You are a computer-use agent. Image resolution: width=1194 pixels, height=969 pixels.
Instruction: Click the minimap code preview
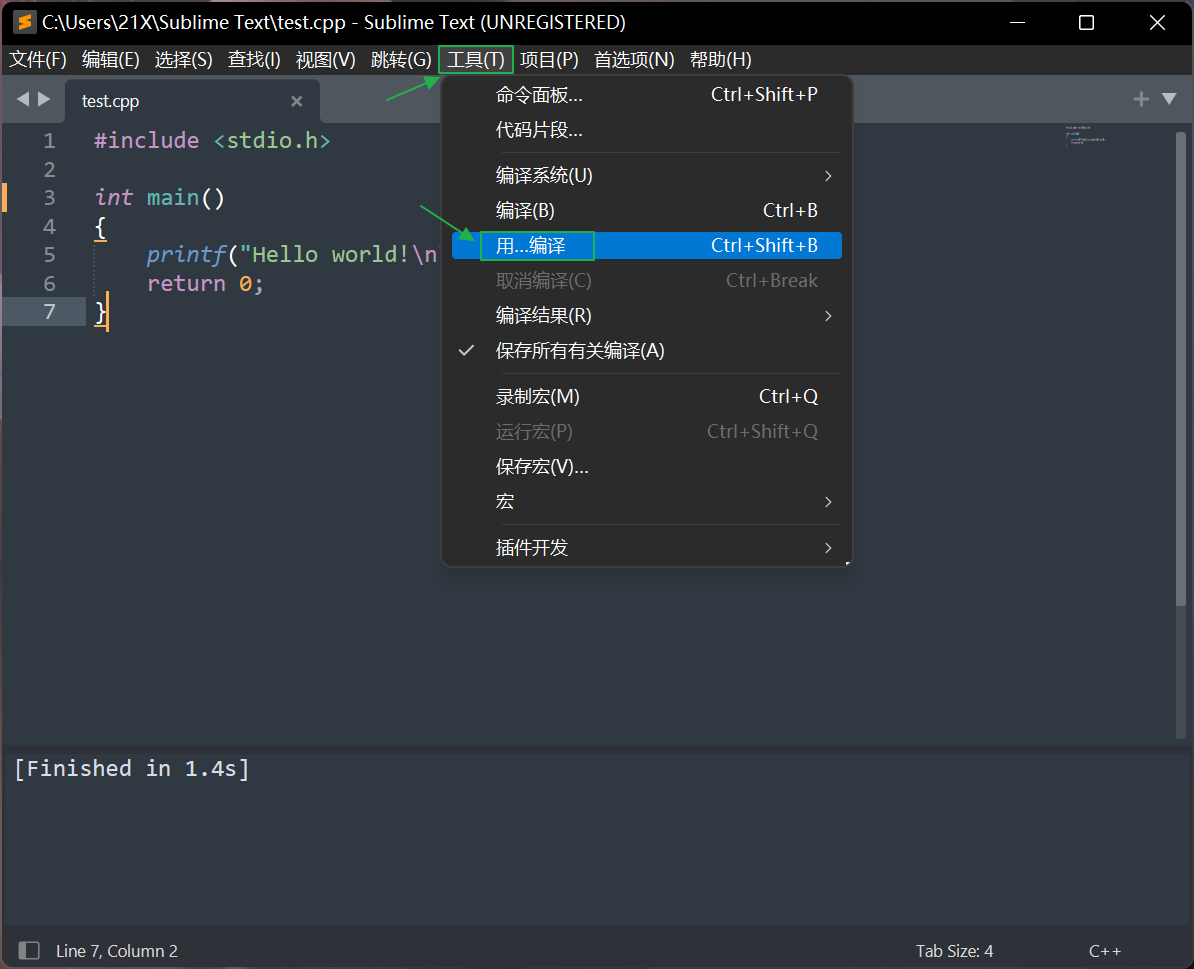click(1085, 135)
